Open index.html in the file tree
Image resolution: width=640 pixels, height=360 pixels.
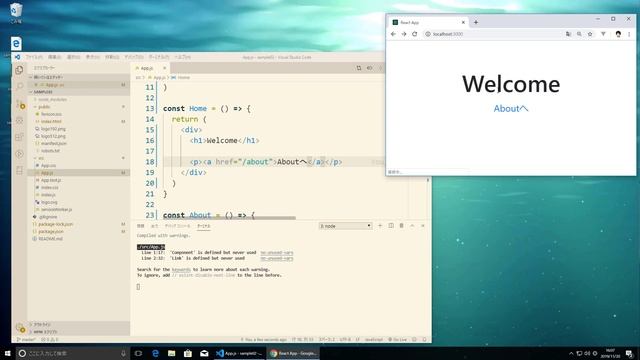tap(51, 121)
